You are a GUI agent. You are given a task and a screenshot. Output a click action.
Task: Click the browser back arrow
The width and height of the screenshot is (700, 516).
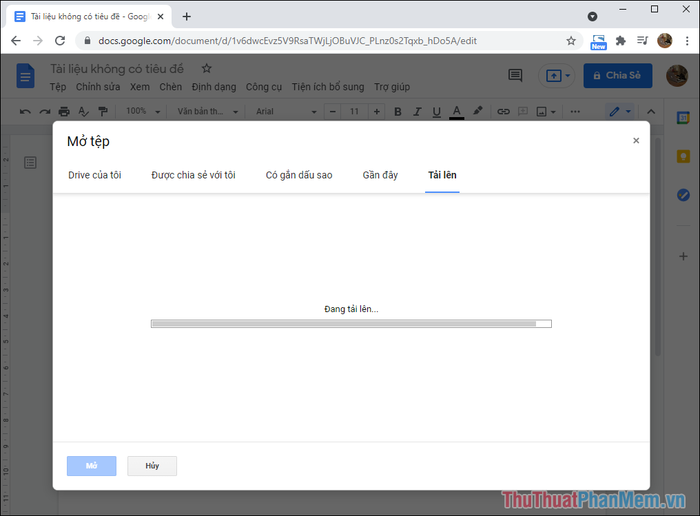click(16, 41)
